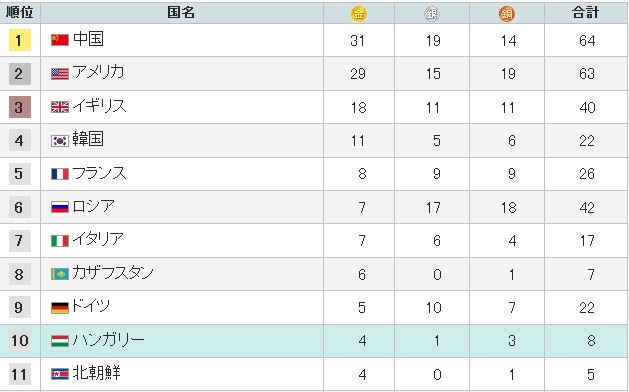Click the Hungary flag icon
629x392 pixels.
click(x=60, y=341)
